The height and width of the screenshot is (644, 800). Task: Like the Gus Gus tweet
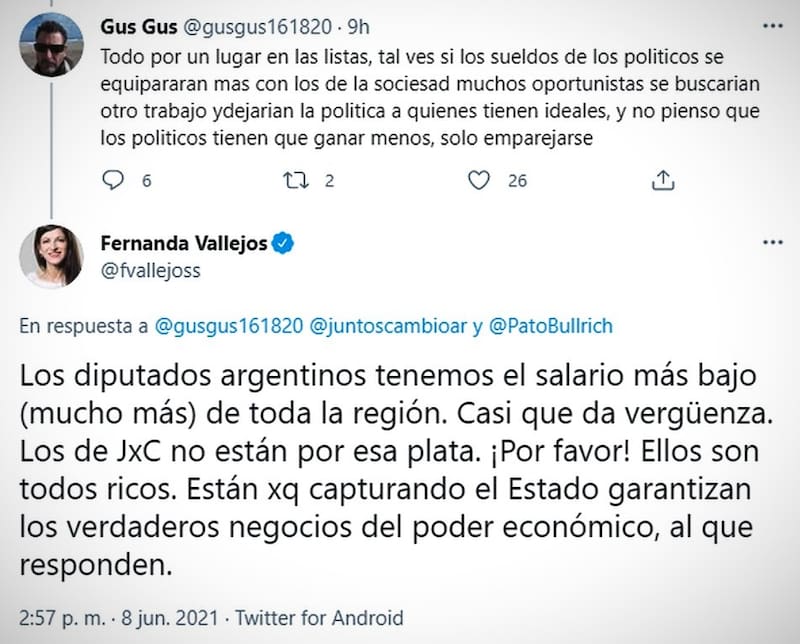click(x=481, y=180)
